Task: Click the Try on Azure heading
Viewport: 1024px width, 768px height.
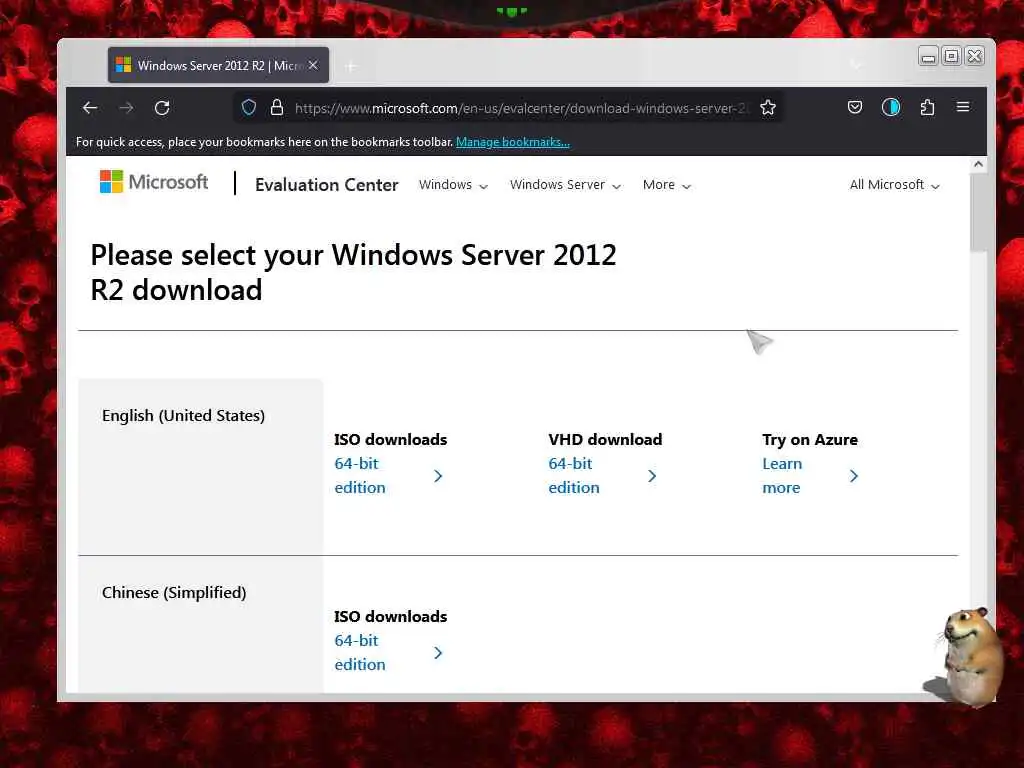Action: 810,440
